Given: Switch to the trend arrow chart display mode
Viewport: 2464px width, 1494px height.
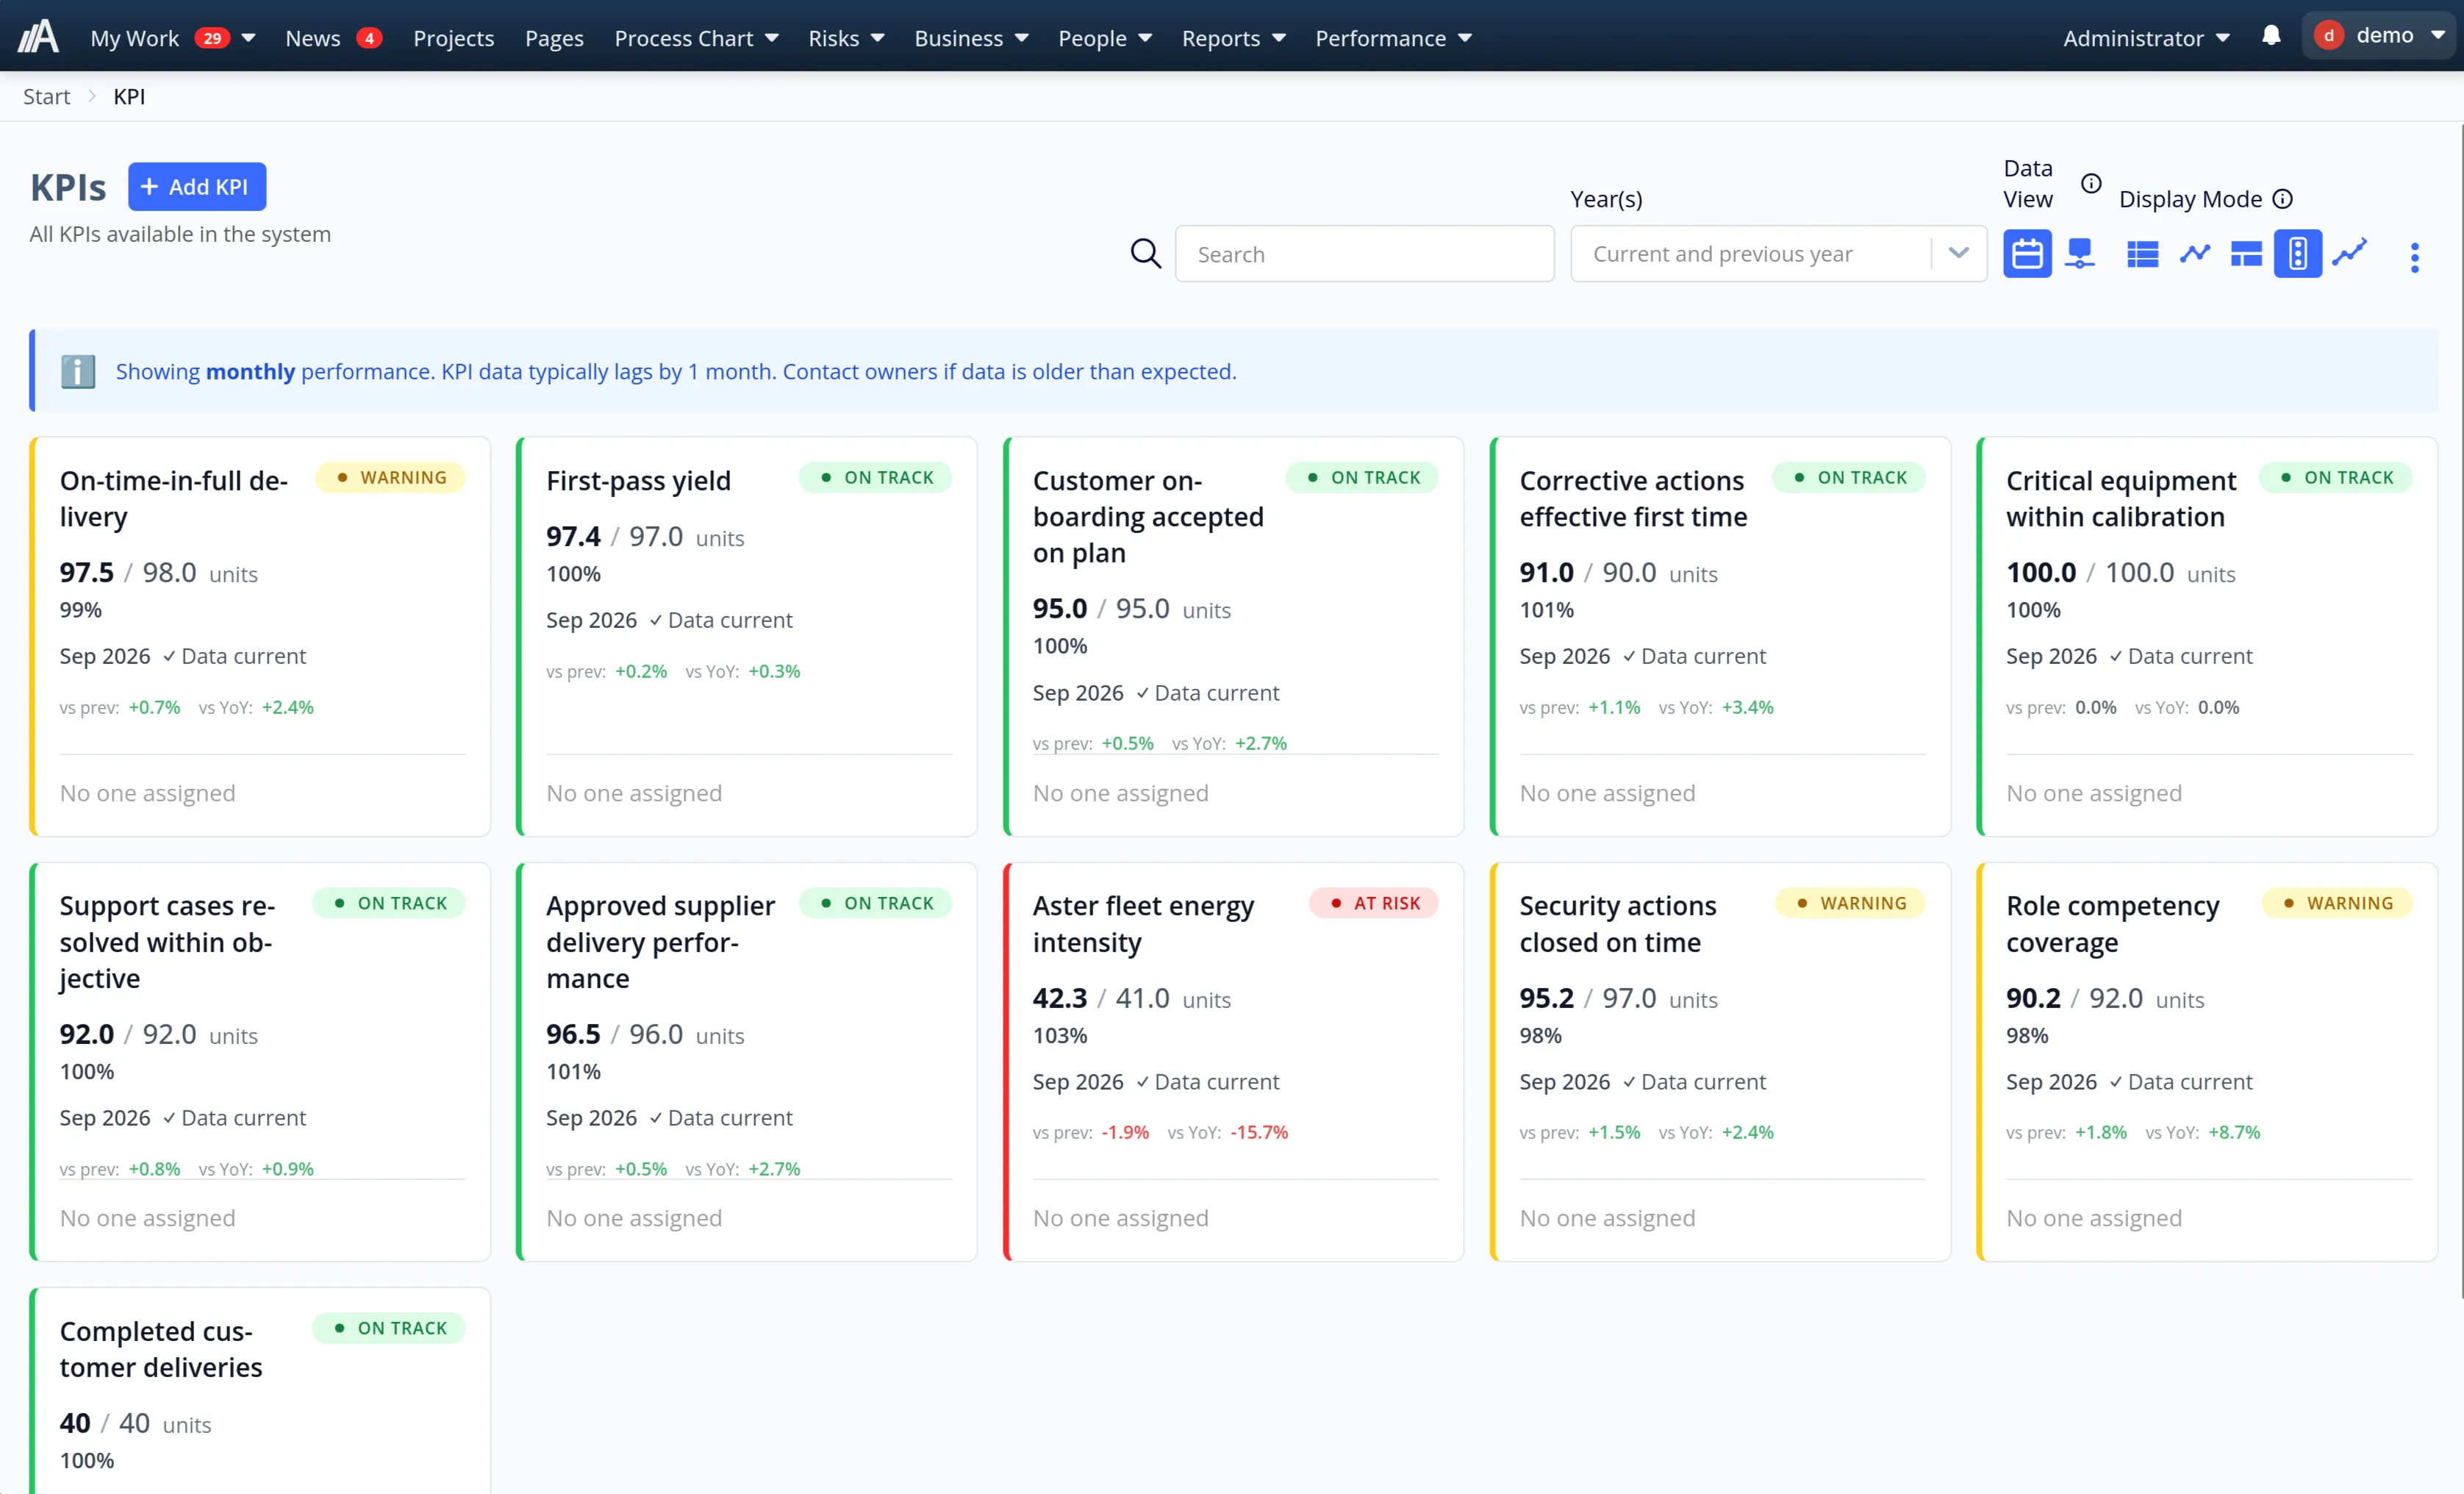Looking at the screenshot, I should [x=2350, y=252].
